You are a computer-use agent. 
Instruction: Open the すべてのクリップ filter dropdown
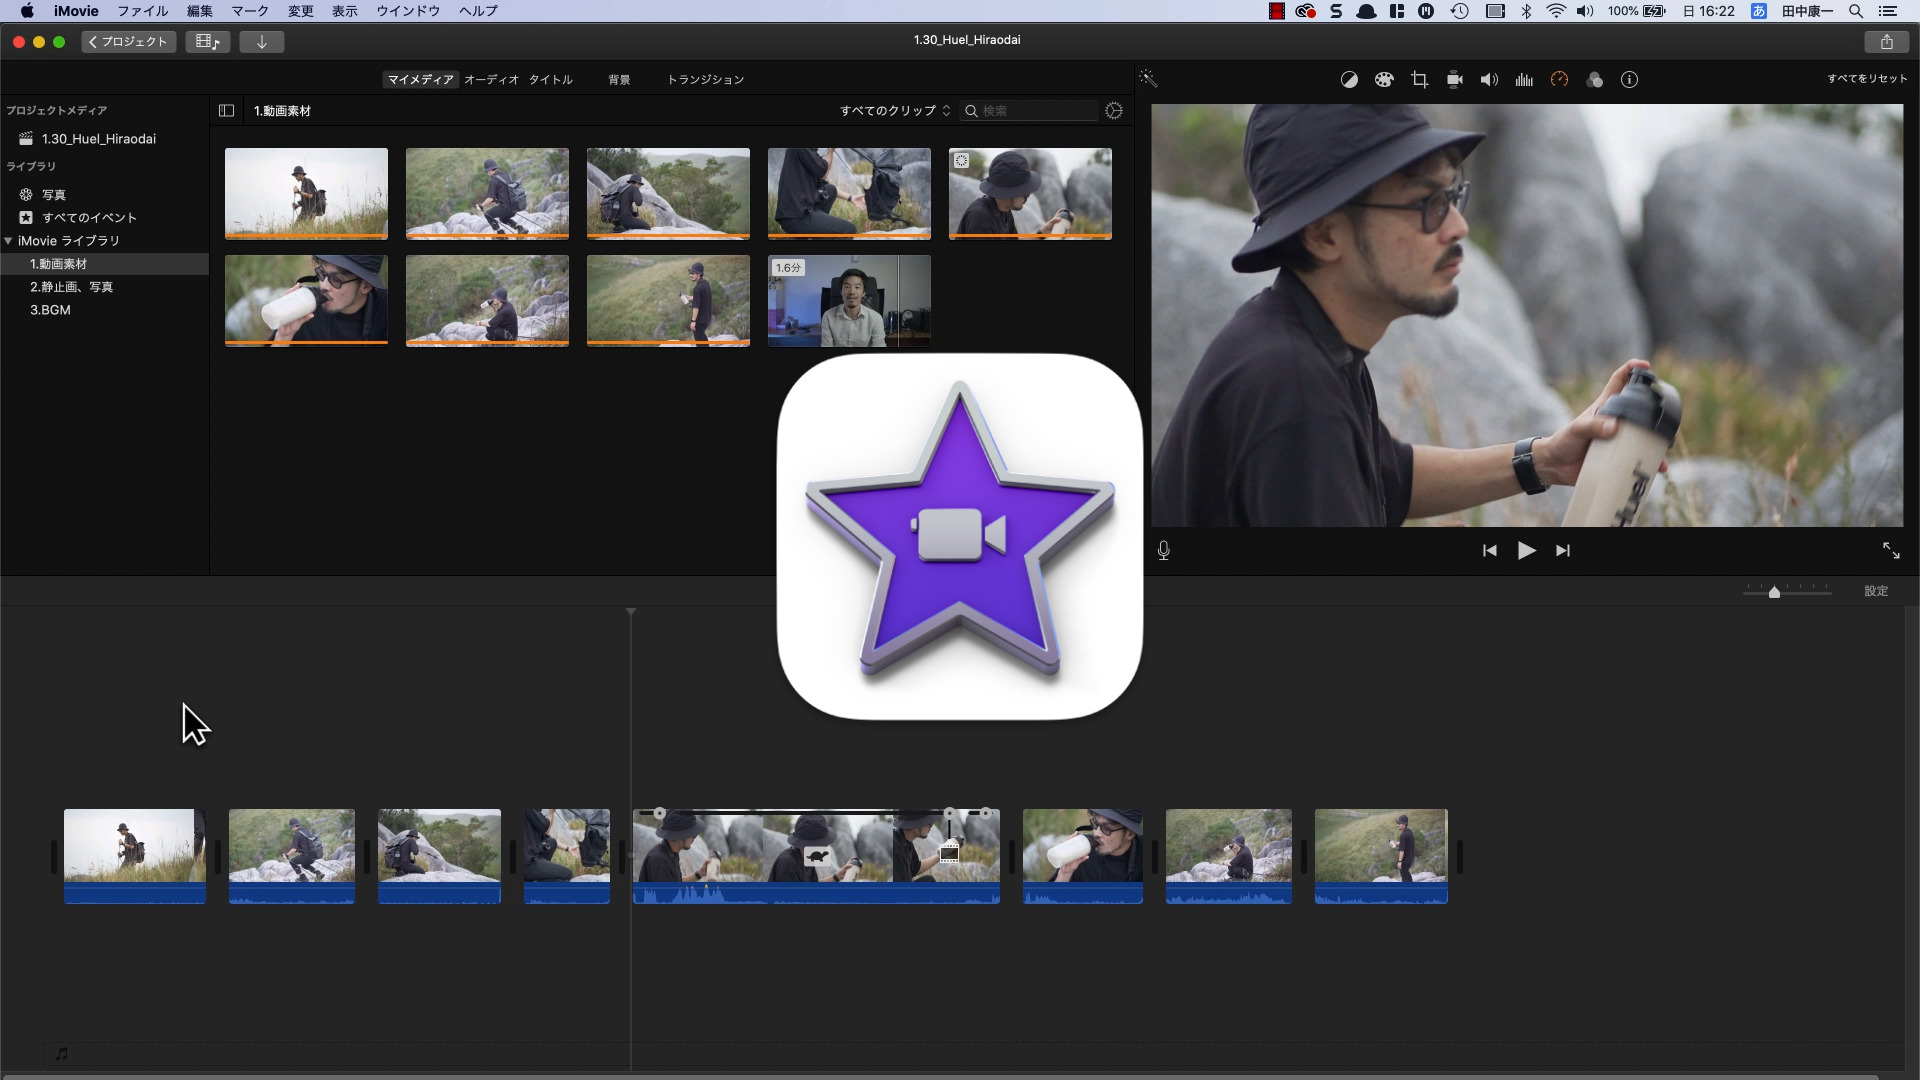pos(895,111)
